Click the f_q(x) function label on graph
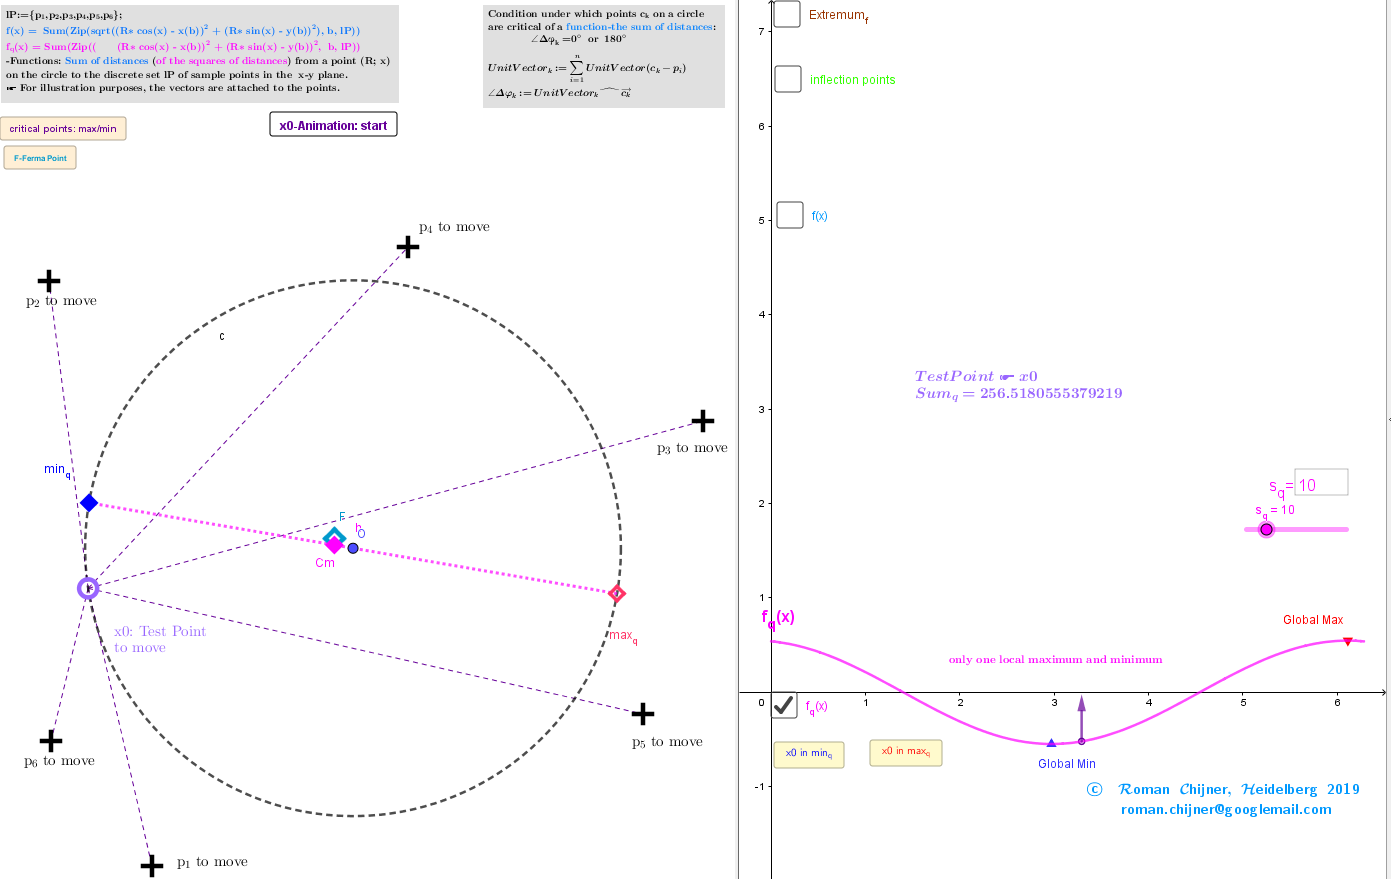 coord(778,619)
